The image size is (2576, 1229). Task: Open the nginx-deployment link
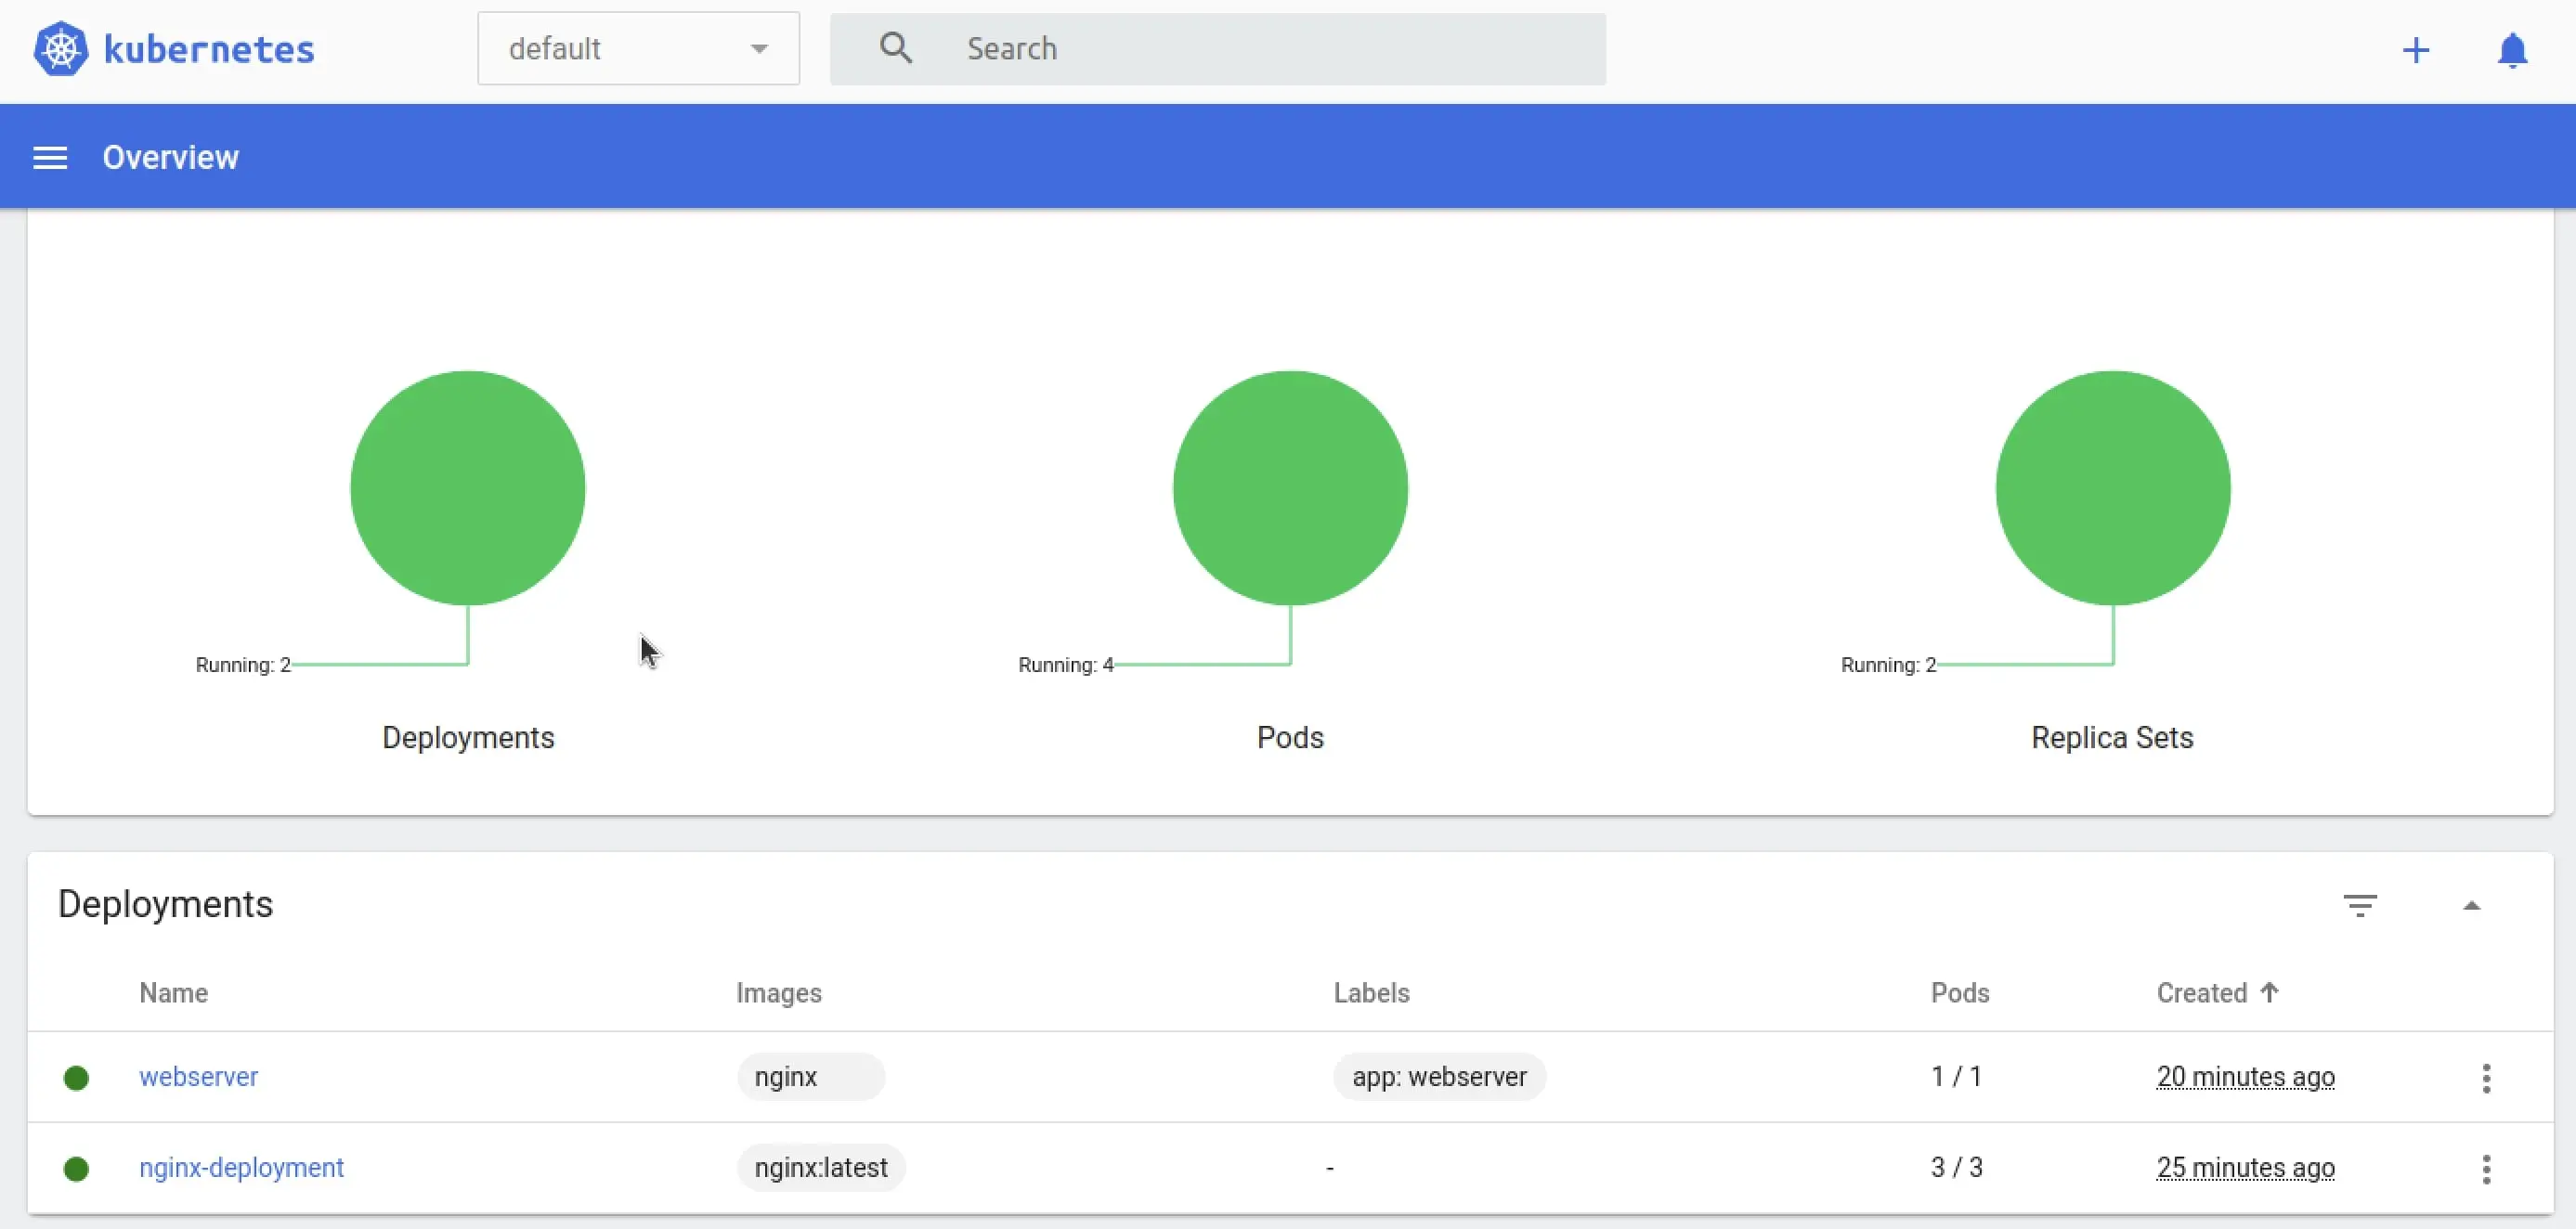(242, 1167)
